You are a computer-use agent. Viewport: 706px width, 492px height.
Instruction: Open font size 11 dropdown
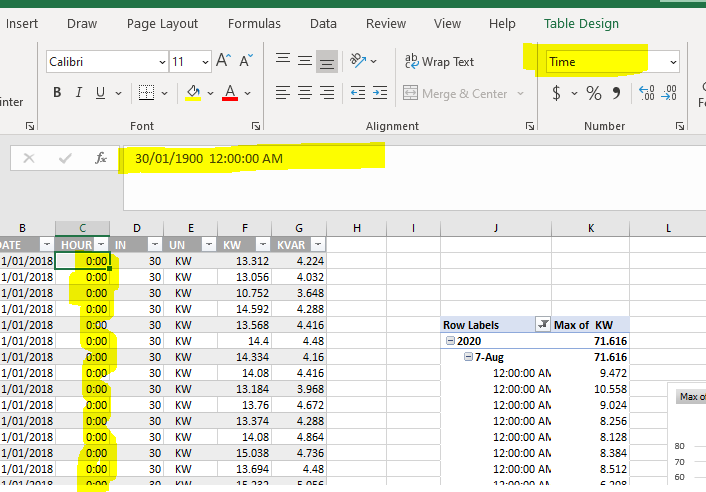coord(205,62)
